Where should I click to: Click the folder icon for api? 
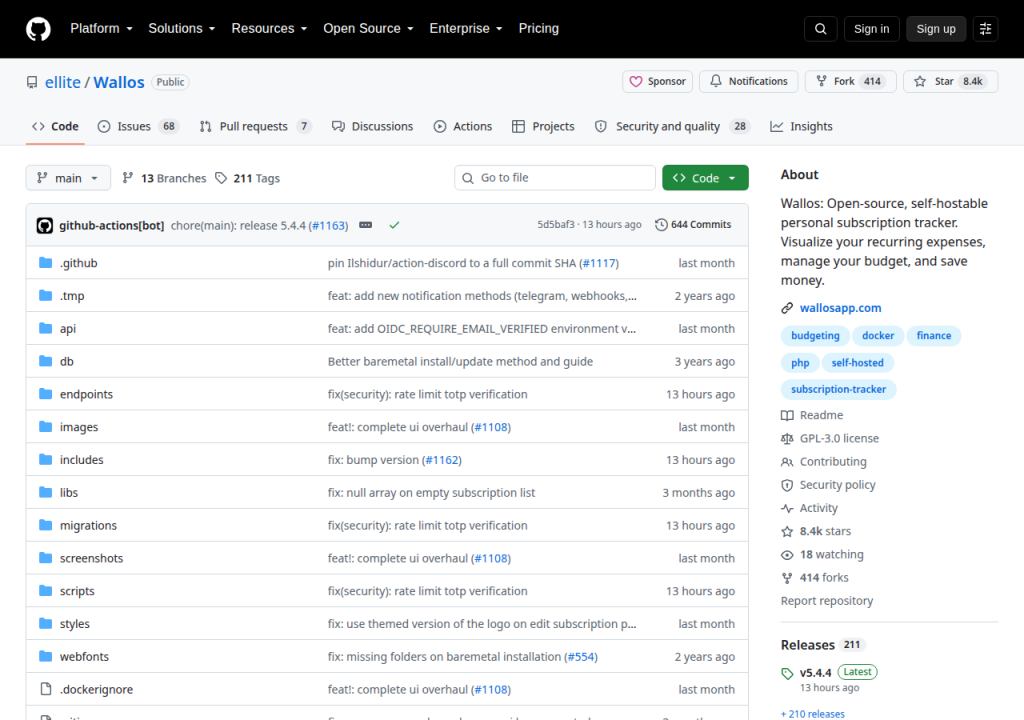pos(46,328)
